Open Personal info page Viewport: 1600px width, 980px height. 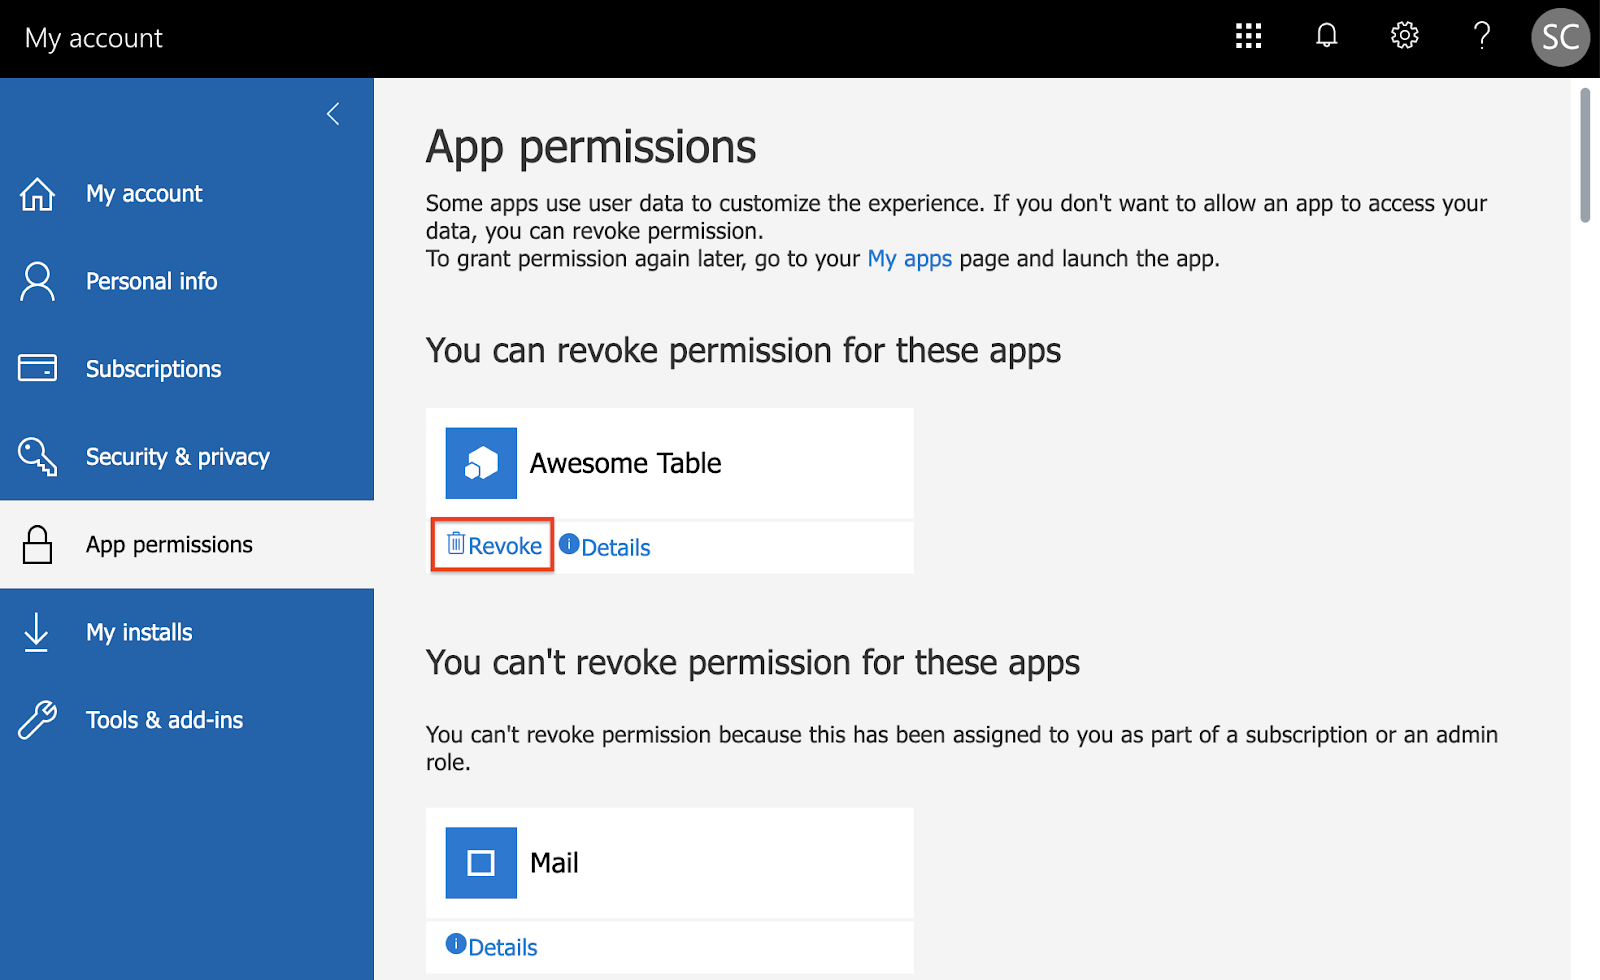click(187, 282)
